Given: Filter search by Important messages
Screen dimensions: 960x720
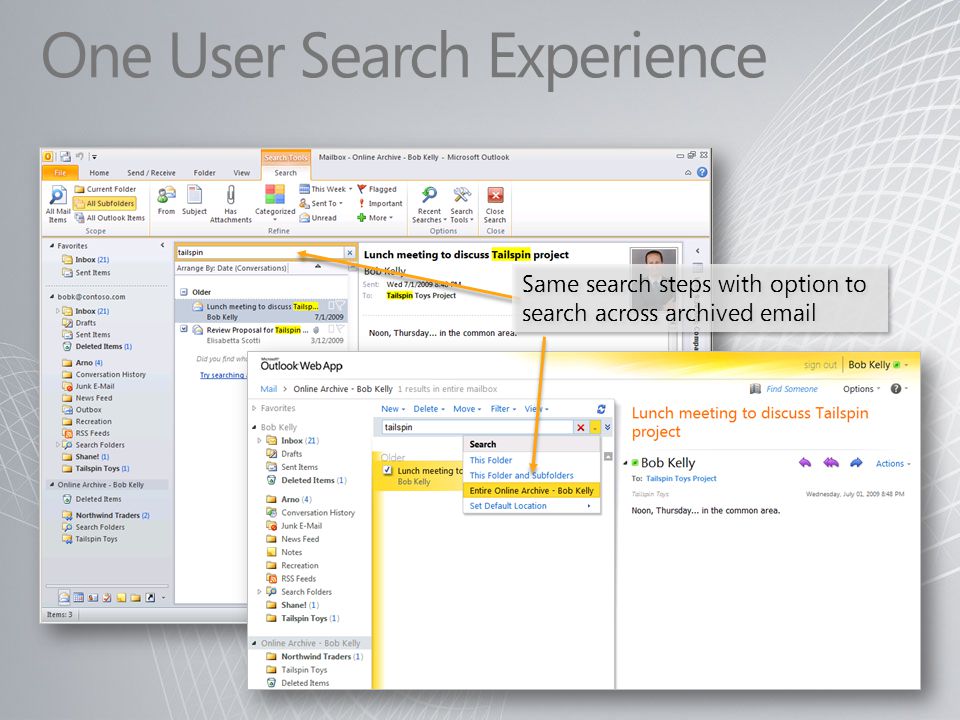Looking at the screenshot, I should click(380, 203).
